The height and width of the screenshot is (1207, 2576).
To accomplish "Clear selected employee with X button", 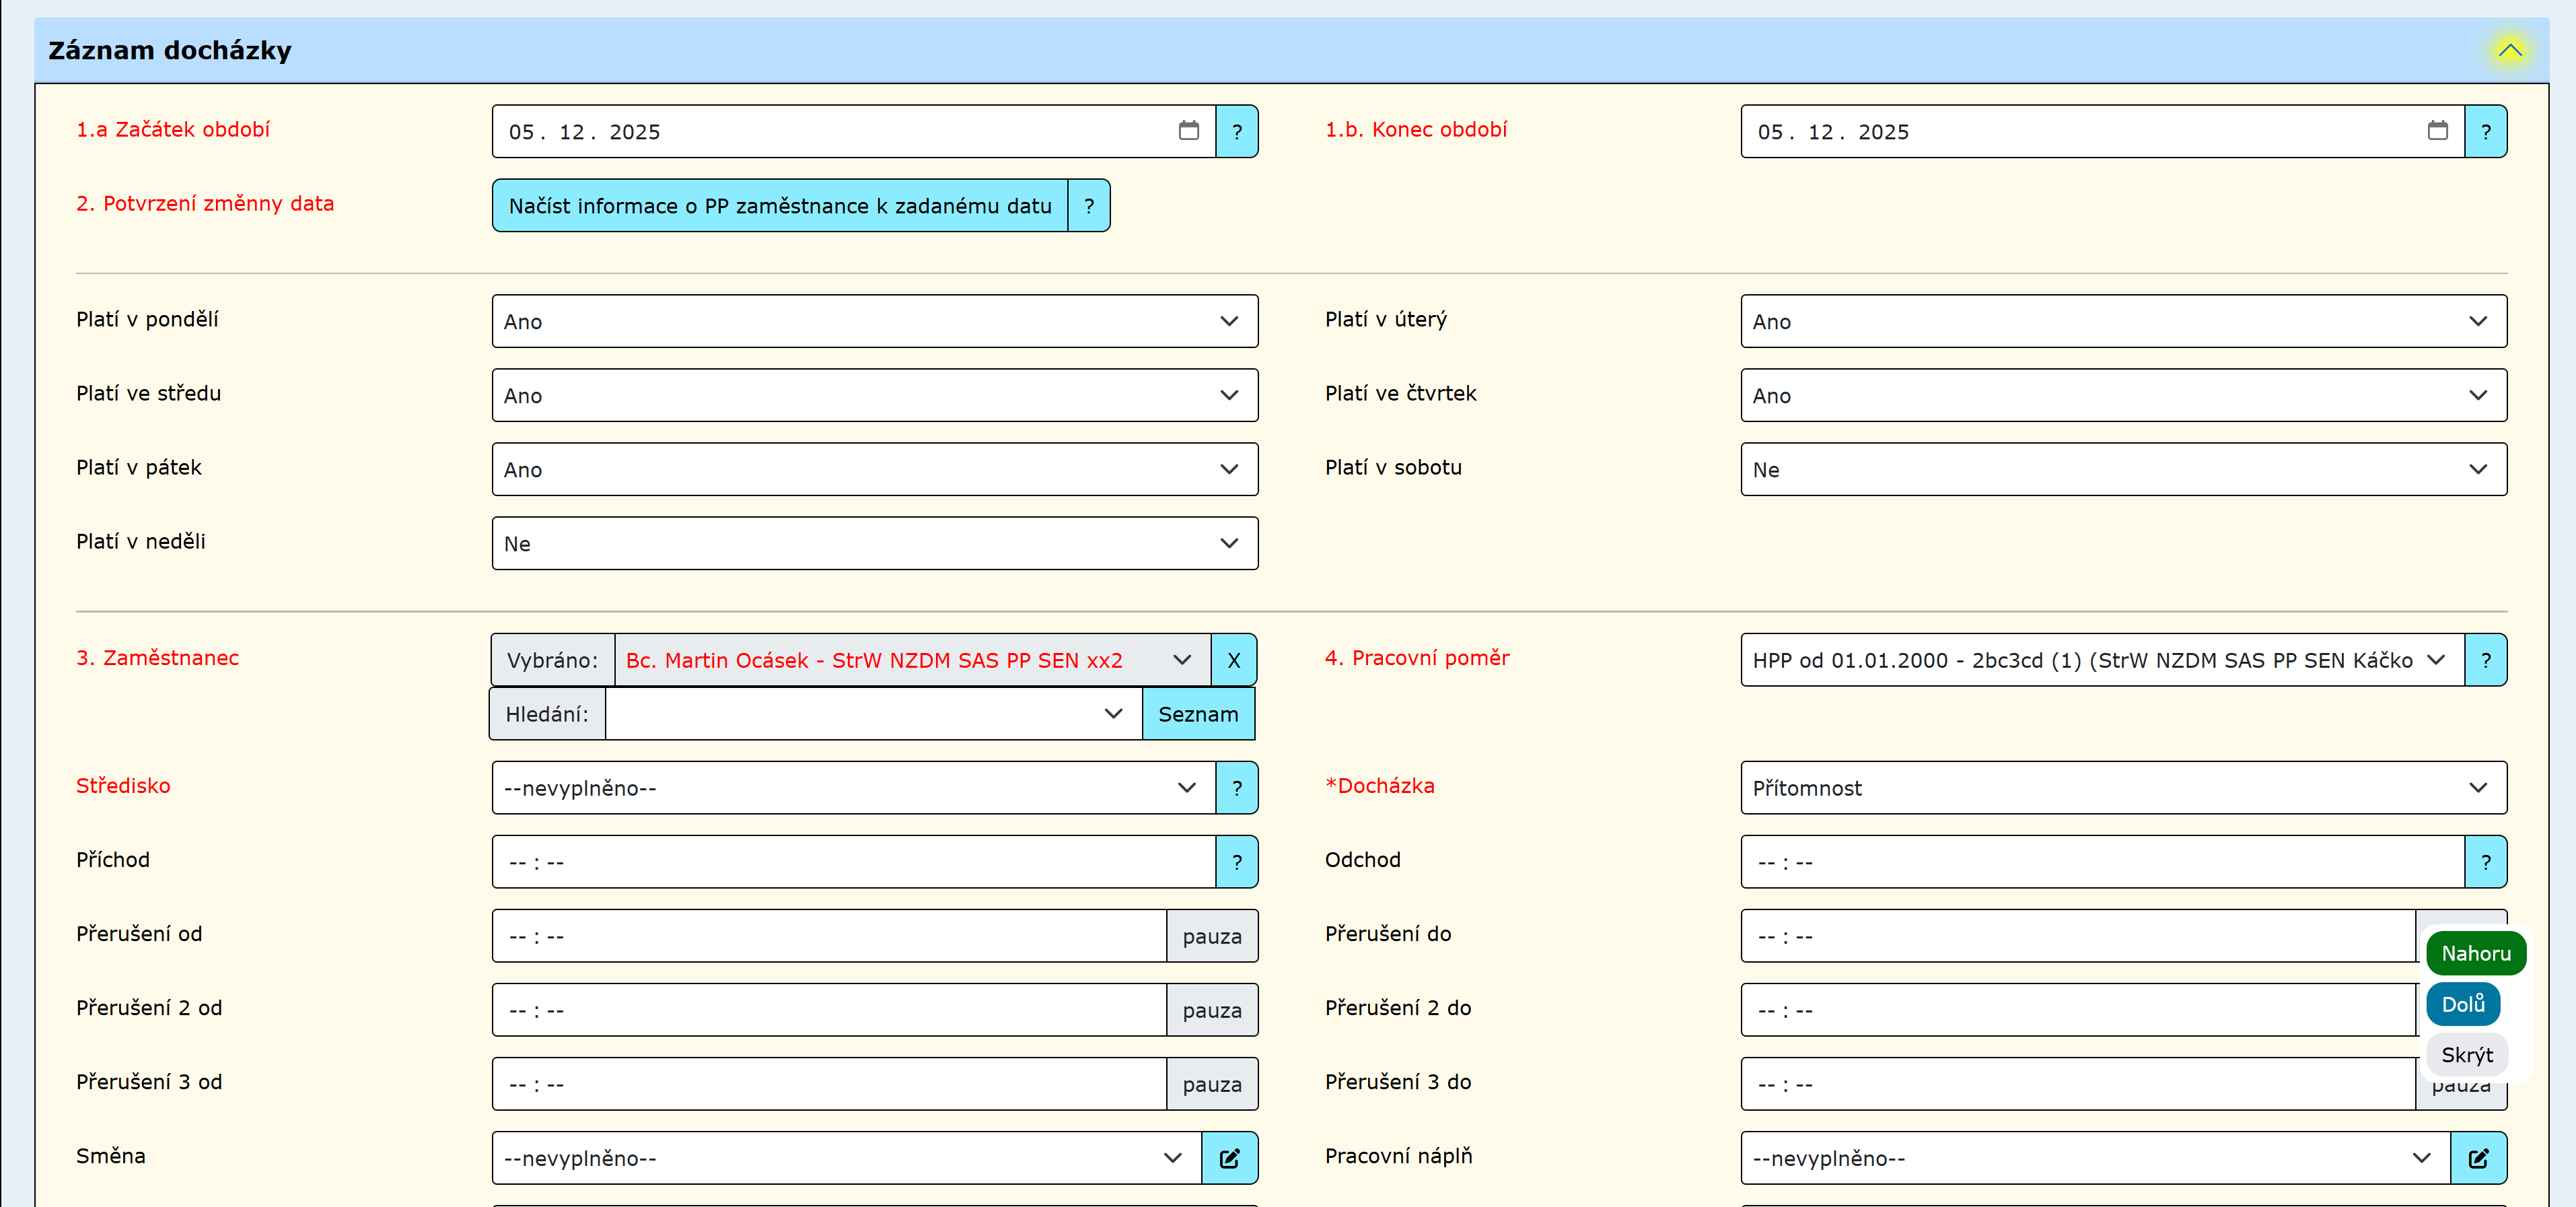I will tap(1233, 660).
